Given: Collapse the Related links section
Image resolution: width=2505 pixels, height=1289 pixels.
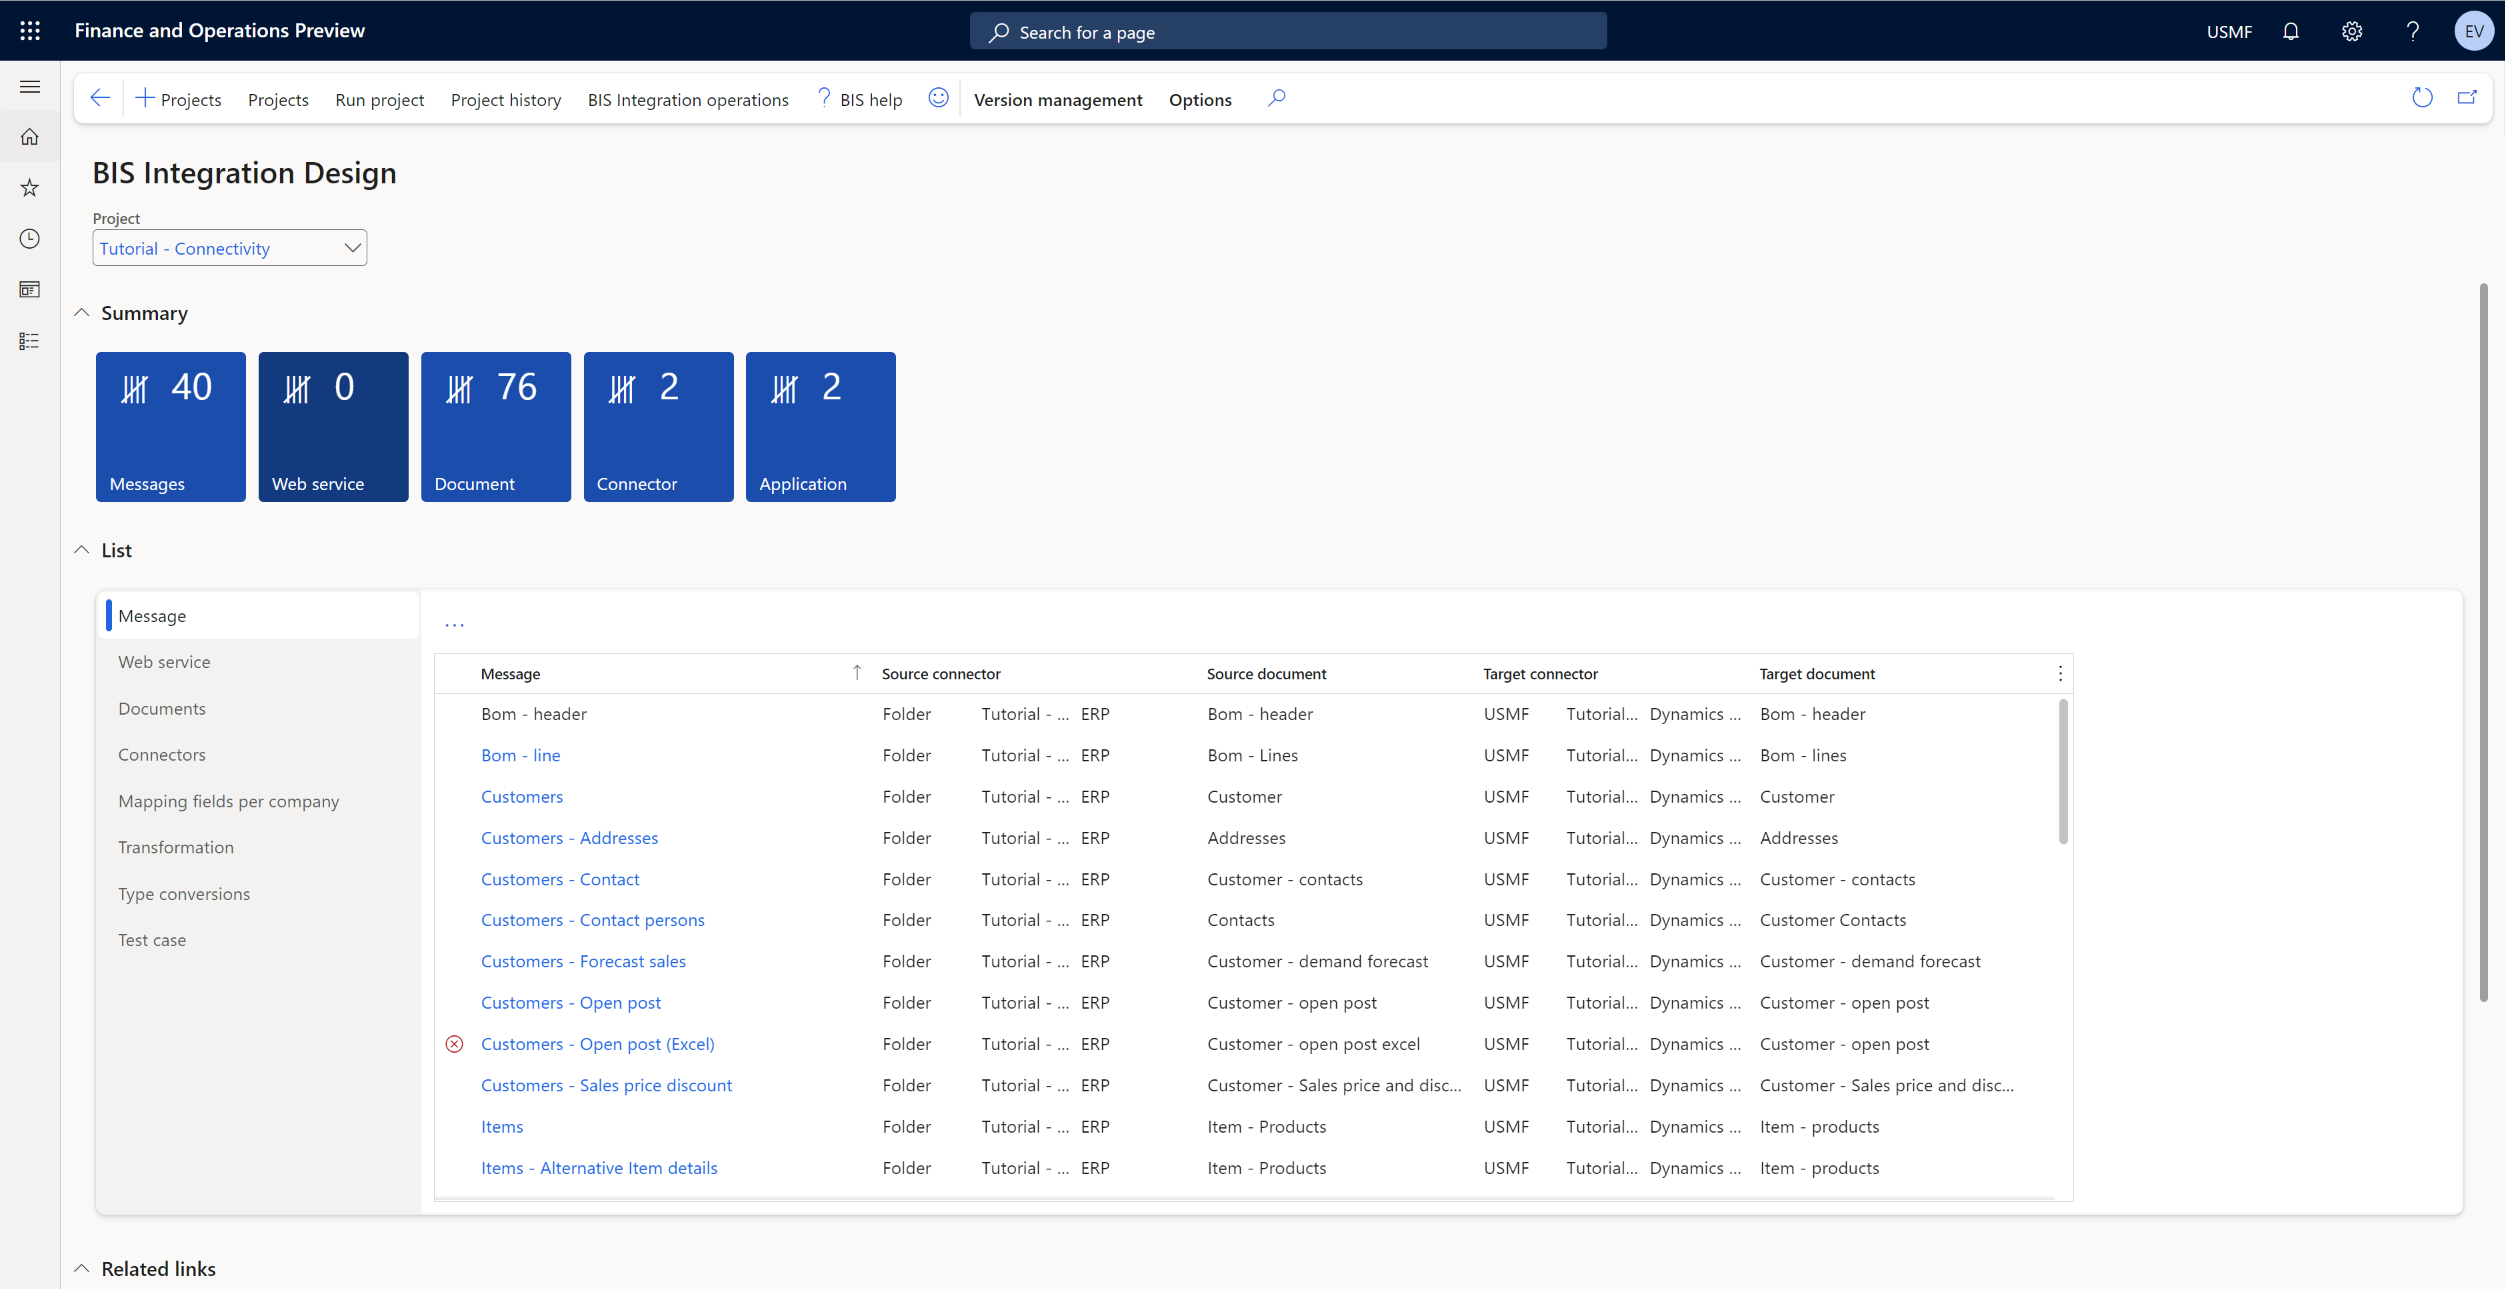Looking at the screenshot, I should pos(81,1268).
